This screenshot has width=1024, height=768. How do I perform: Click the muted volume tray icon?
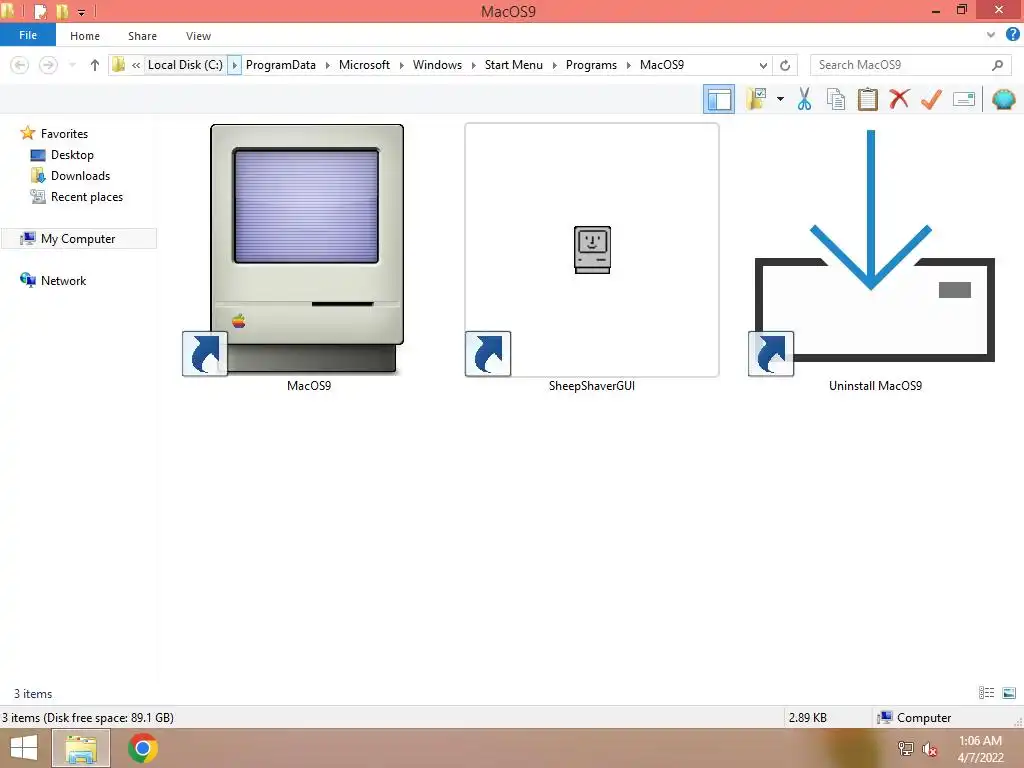coord(930,749)
